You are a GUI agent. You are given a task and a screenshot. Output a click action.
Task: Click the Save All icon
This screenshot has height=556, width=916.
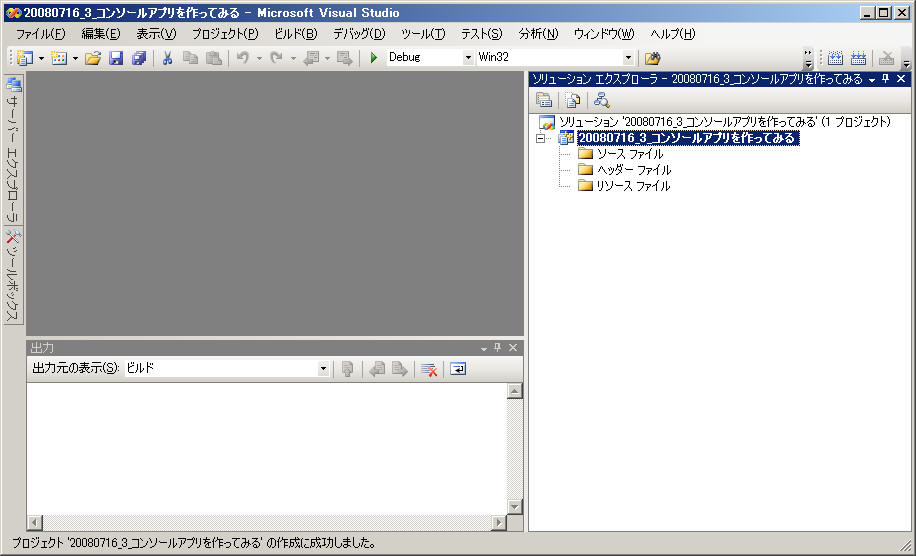point(139,58)
